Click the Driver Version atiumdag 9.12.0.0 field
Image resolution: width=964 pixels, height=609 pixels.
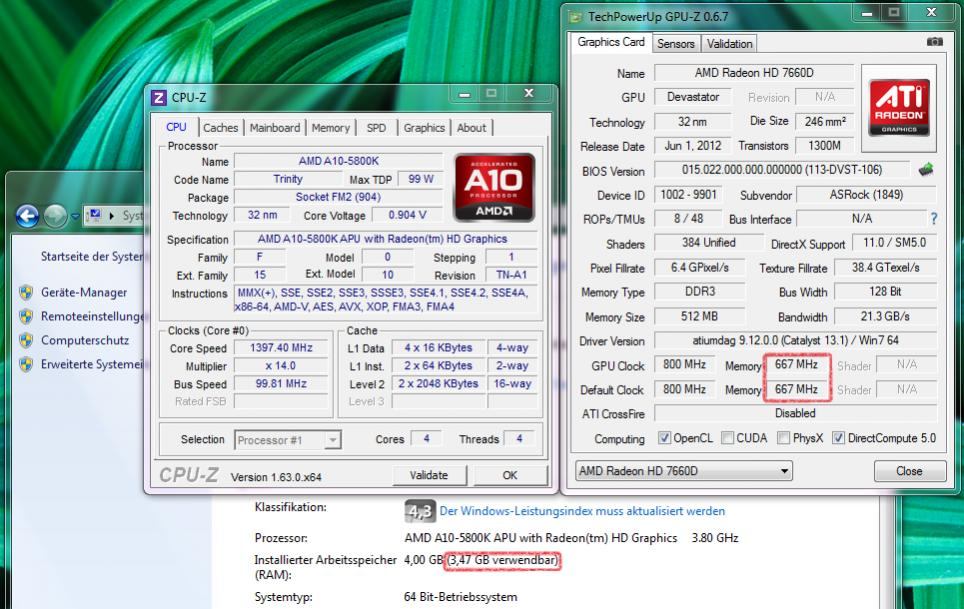(x=795, y=340)
